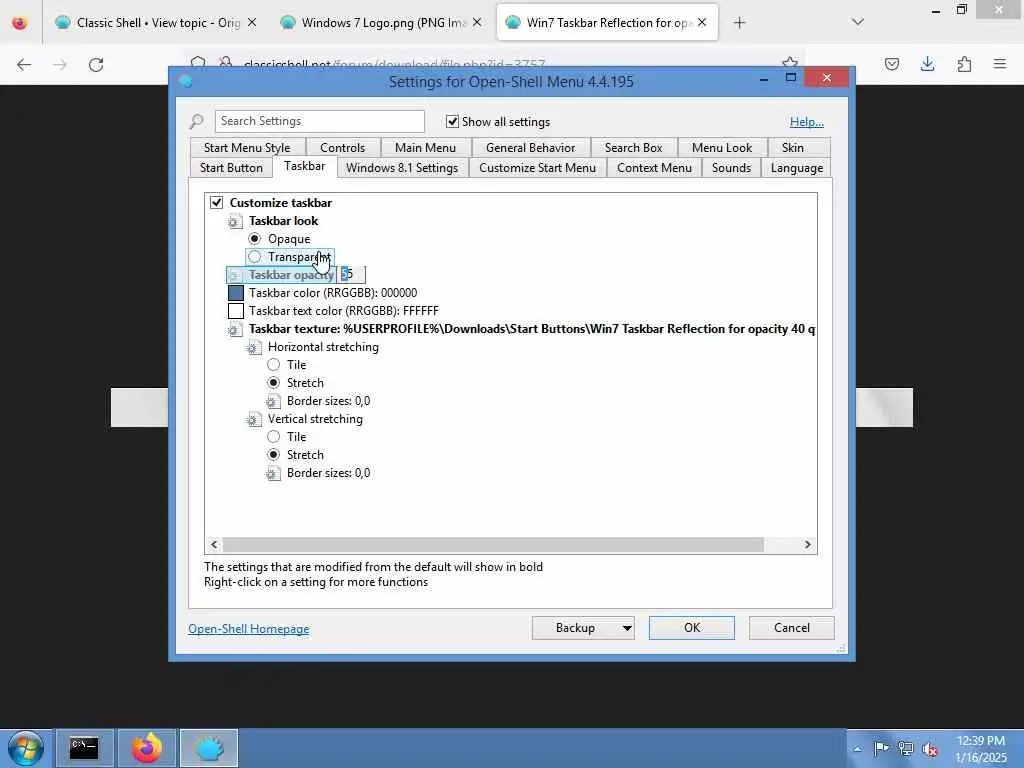
Task: Focus the Search Settings field
Action: (319, 121)
